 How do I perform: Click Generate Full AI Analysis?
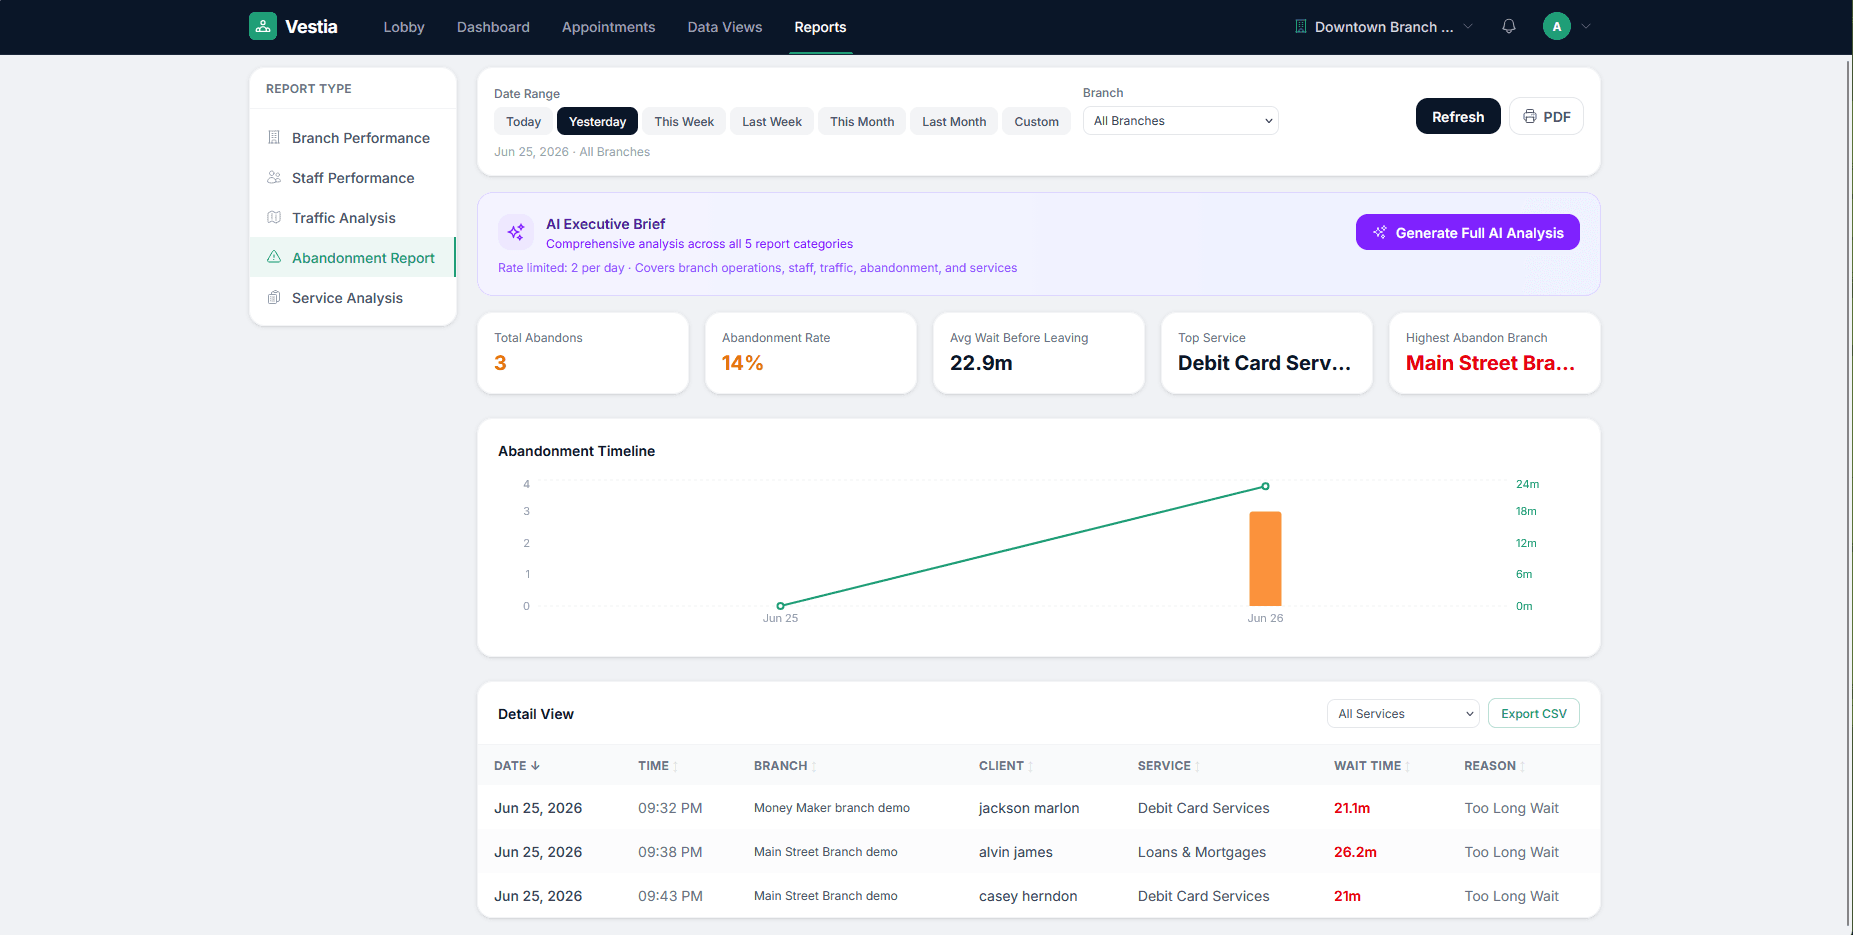1467,232
